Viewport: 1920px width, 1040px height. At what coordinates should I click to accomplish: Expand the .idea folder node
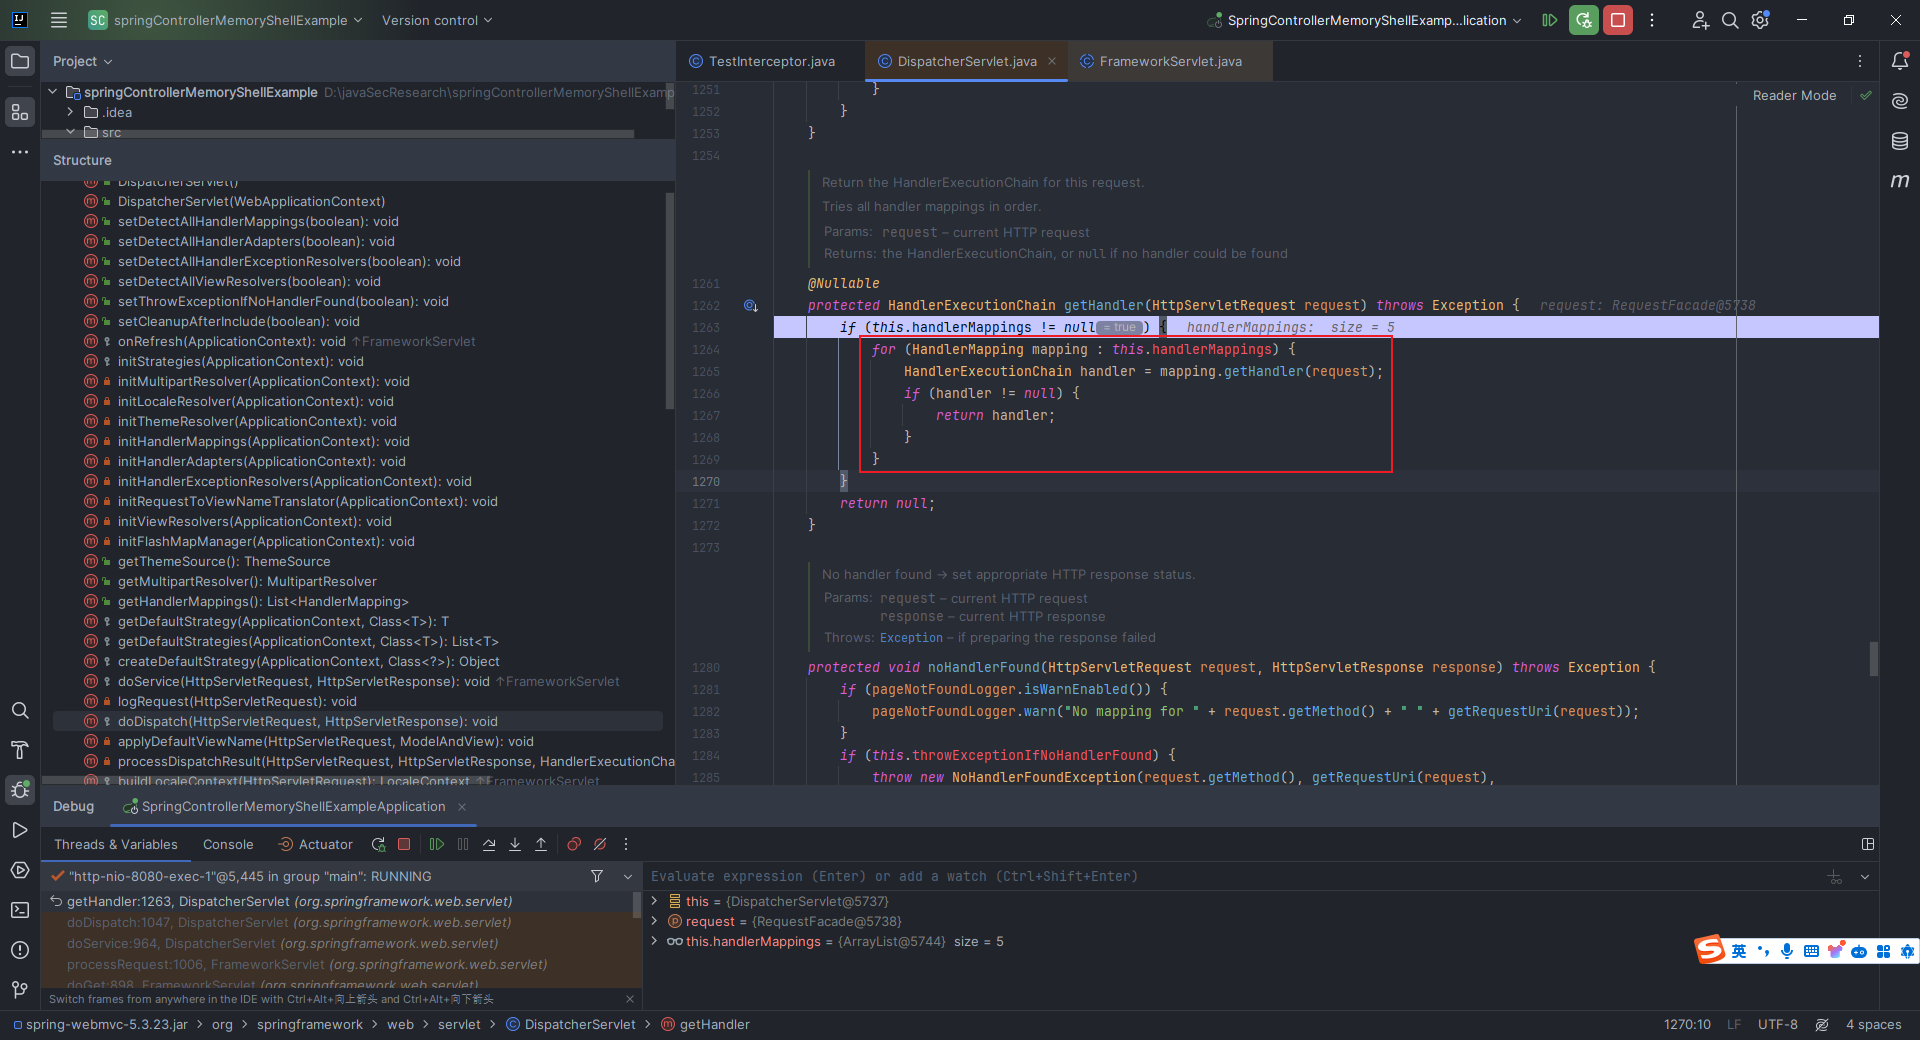[70, 112]
